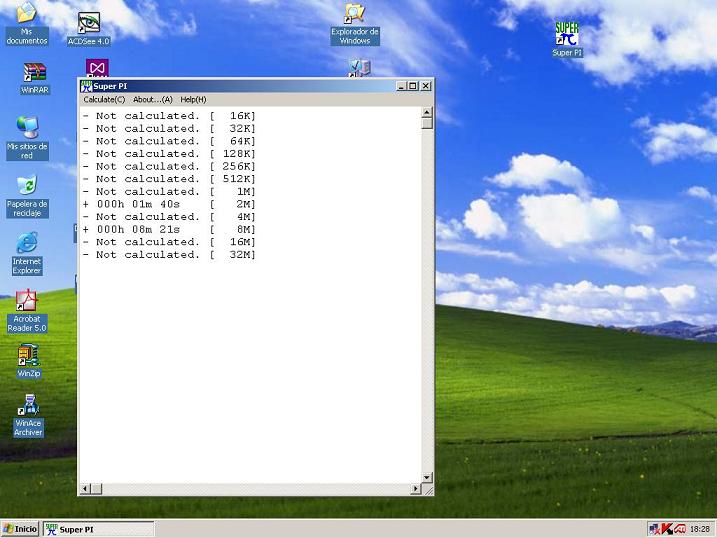Open the ACDSee 4.0 desktop icon
Viewport: 717px width, 538px height.
(x=88, y=24)
